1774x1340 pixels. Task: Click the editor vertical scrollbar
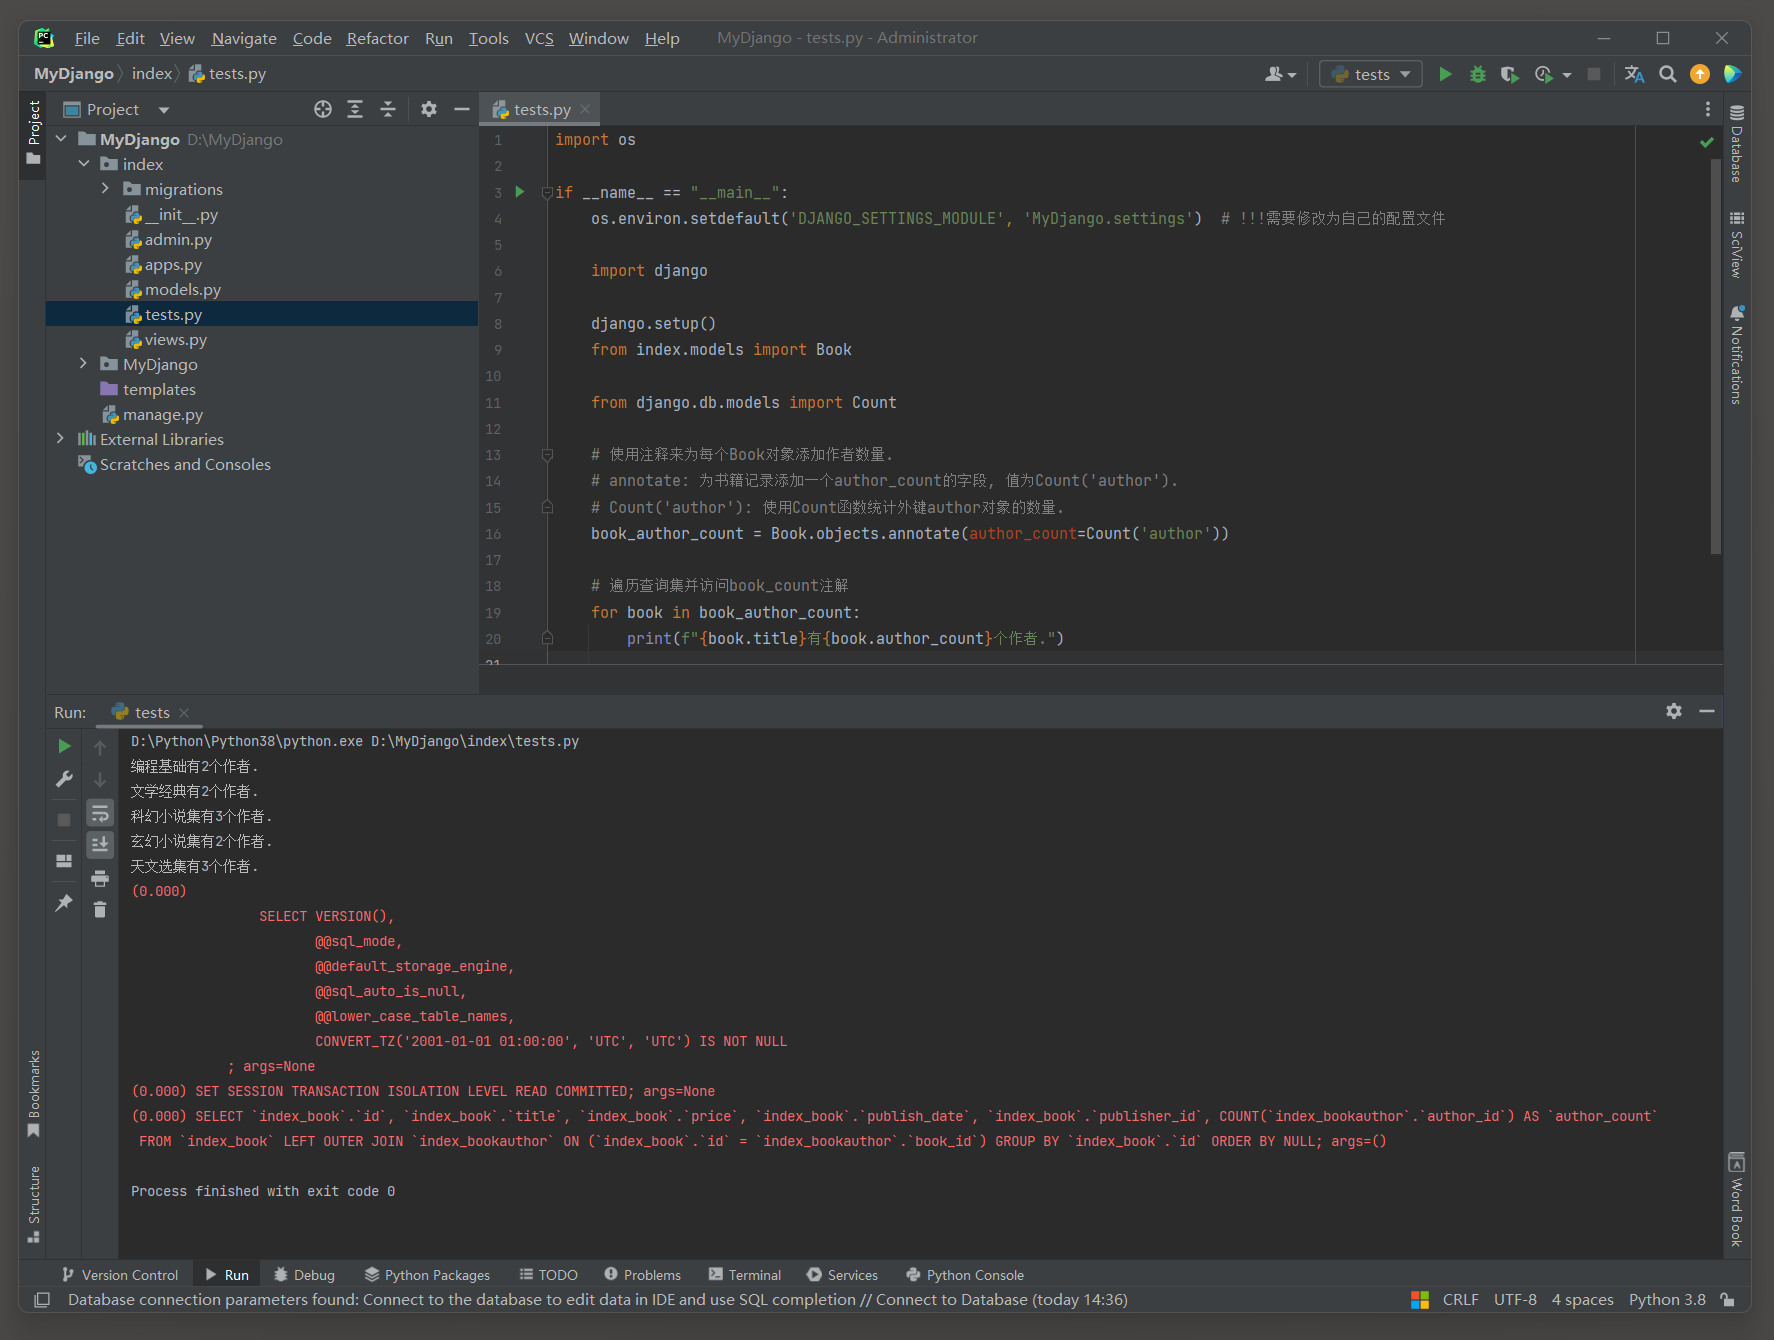click(1716, 356)
